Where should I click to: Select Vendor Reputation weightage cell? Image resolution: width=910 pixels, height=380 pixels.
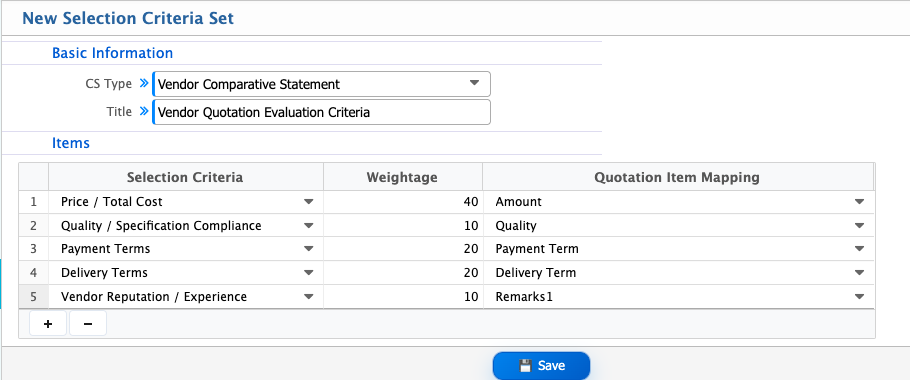tap(403, 297)
